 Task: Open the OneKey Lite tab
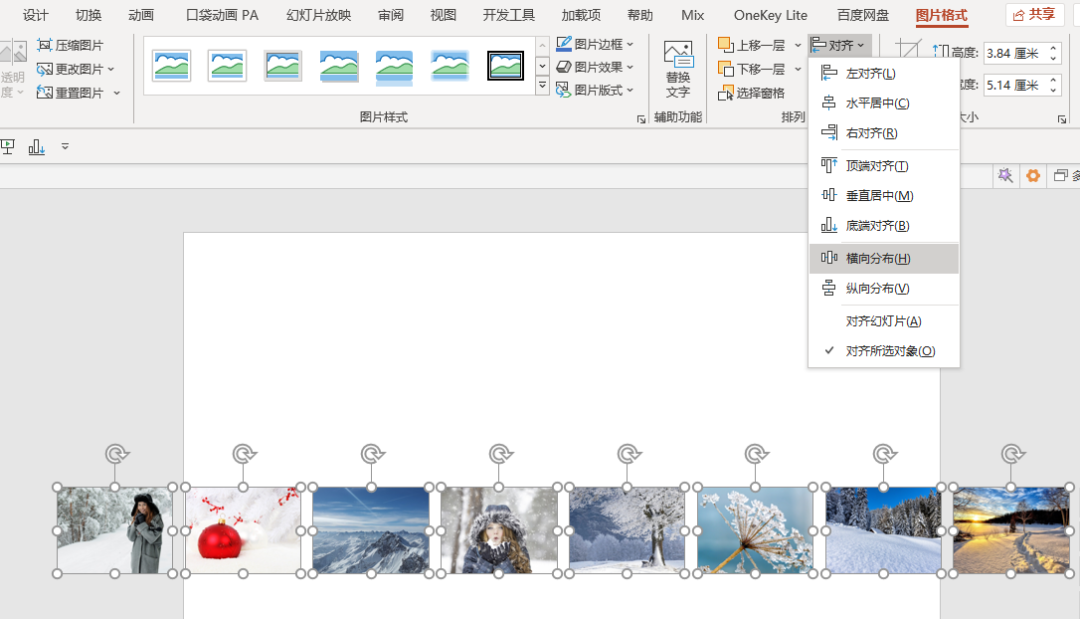pos(770,14)
